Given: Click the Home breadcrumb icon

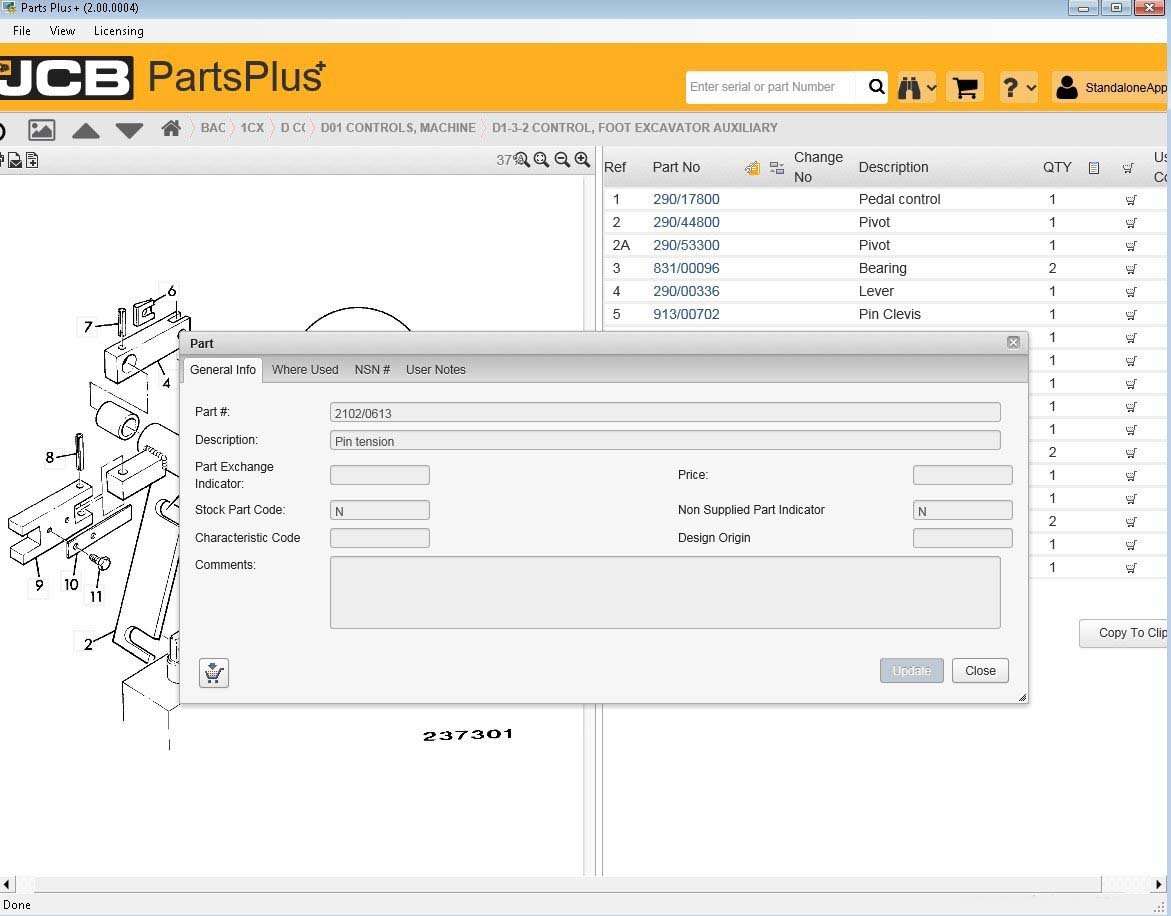Looking at the screenshot, I should [171, 128].
